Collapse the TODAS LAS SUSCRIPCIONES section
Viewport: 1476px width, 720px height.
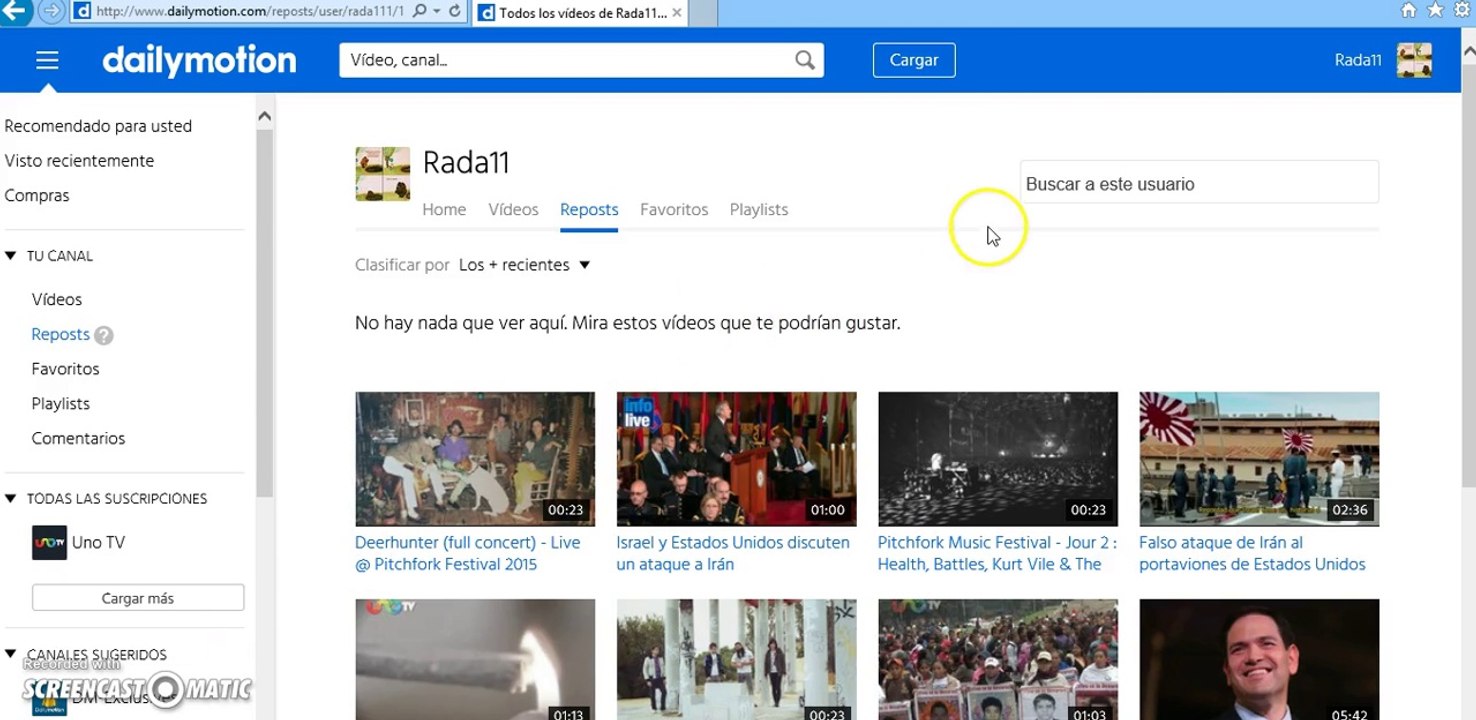pyautogui.click(x=11, y=498)
